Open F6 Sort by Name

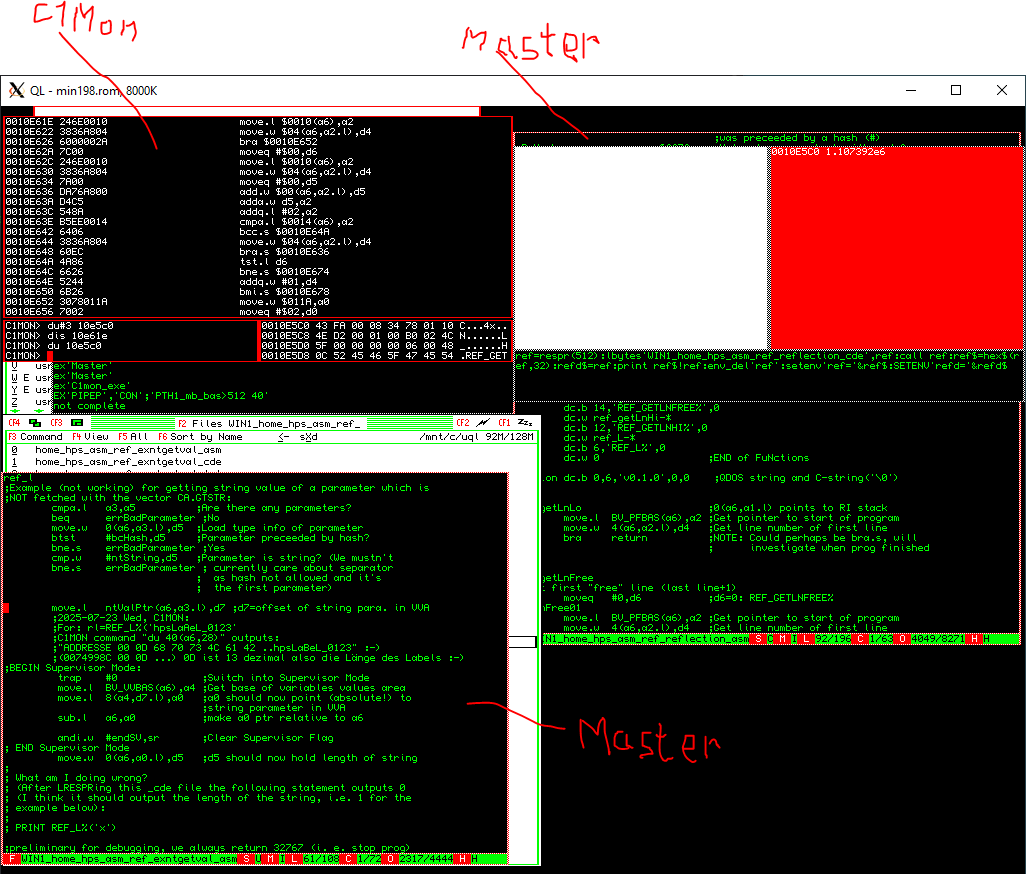200,436
